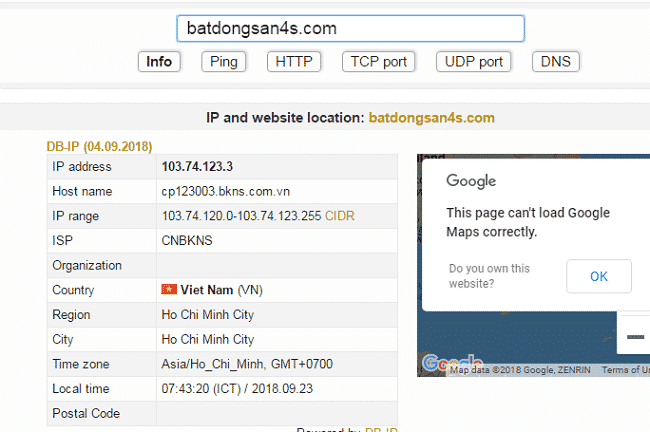Click the Region value Ho Chi Minh City

[208, 315]
